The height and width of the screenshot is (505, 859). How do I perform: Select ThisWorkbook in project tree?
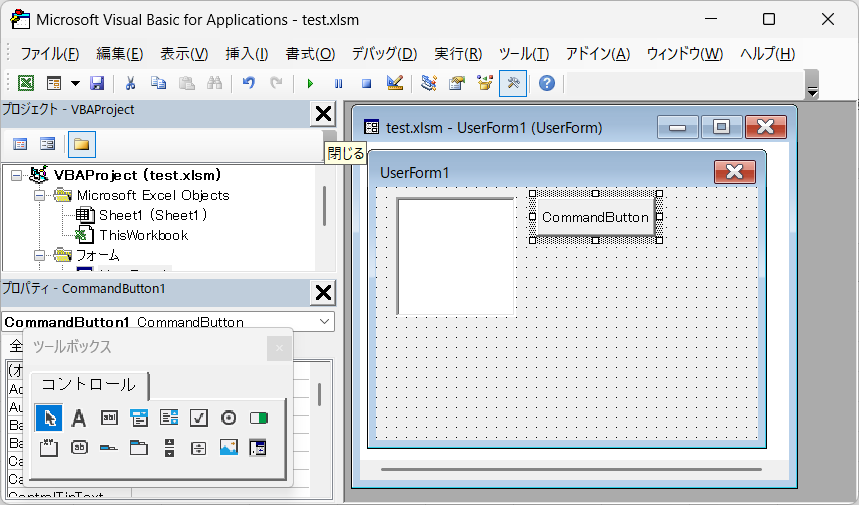coord(144,236)
